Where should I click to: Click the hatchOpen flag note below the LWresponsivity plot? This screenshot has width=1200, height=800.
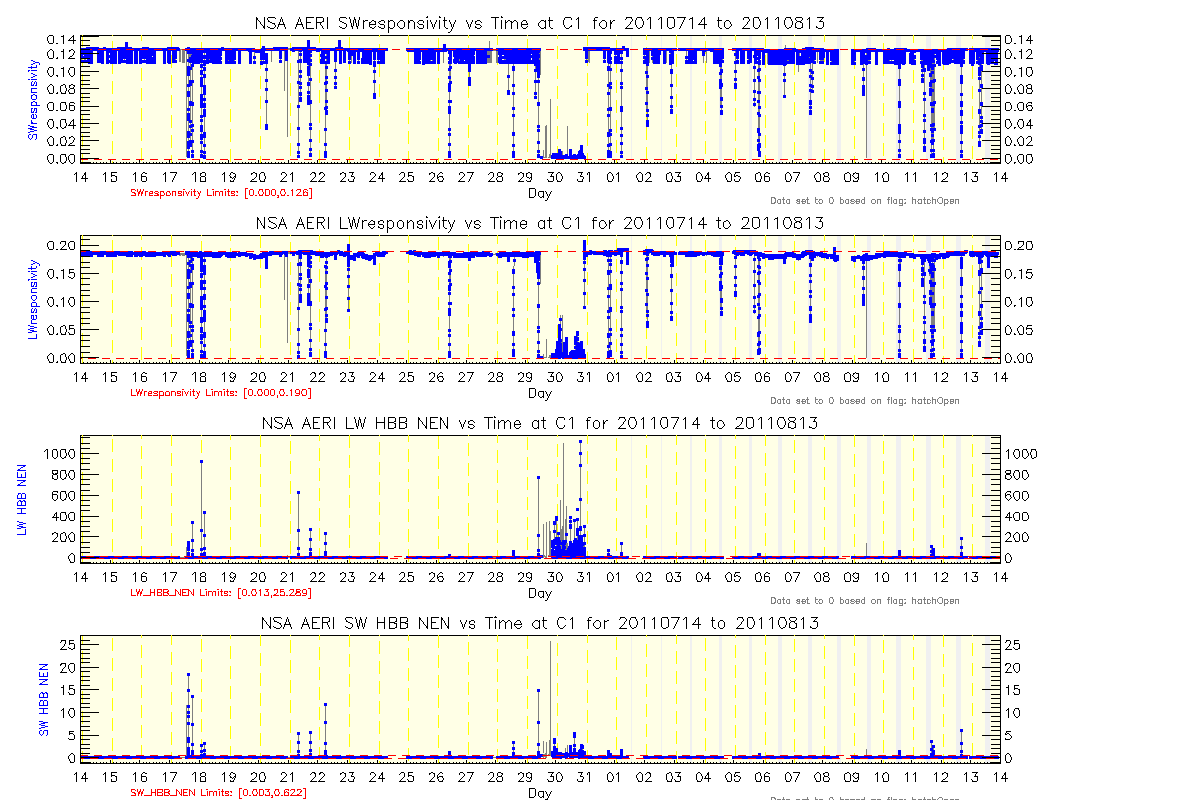pyautogui.click(x=865, y=401)
